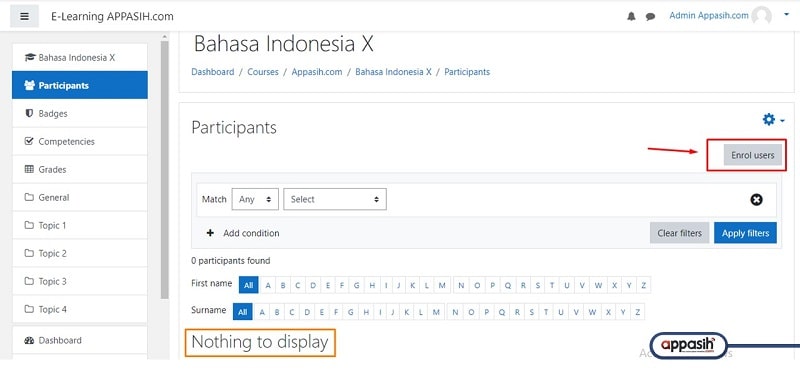Open the filter type Select dropdown
Viewport: 800px width, 372px height.
point(335,200)
